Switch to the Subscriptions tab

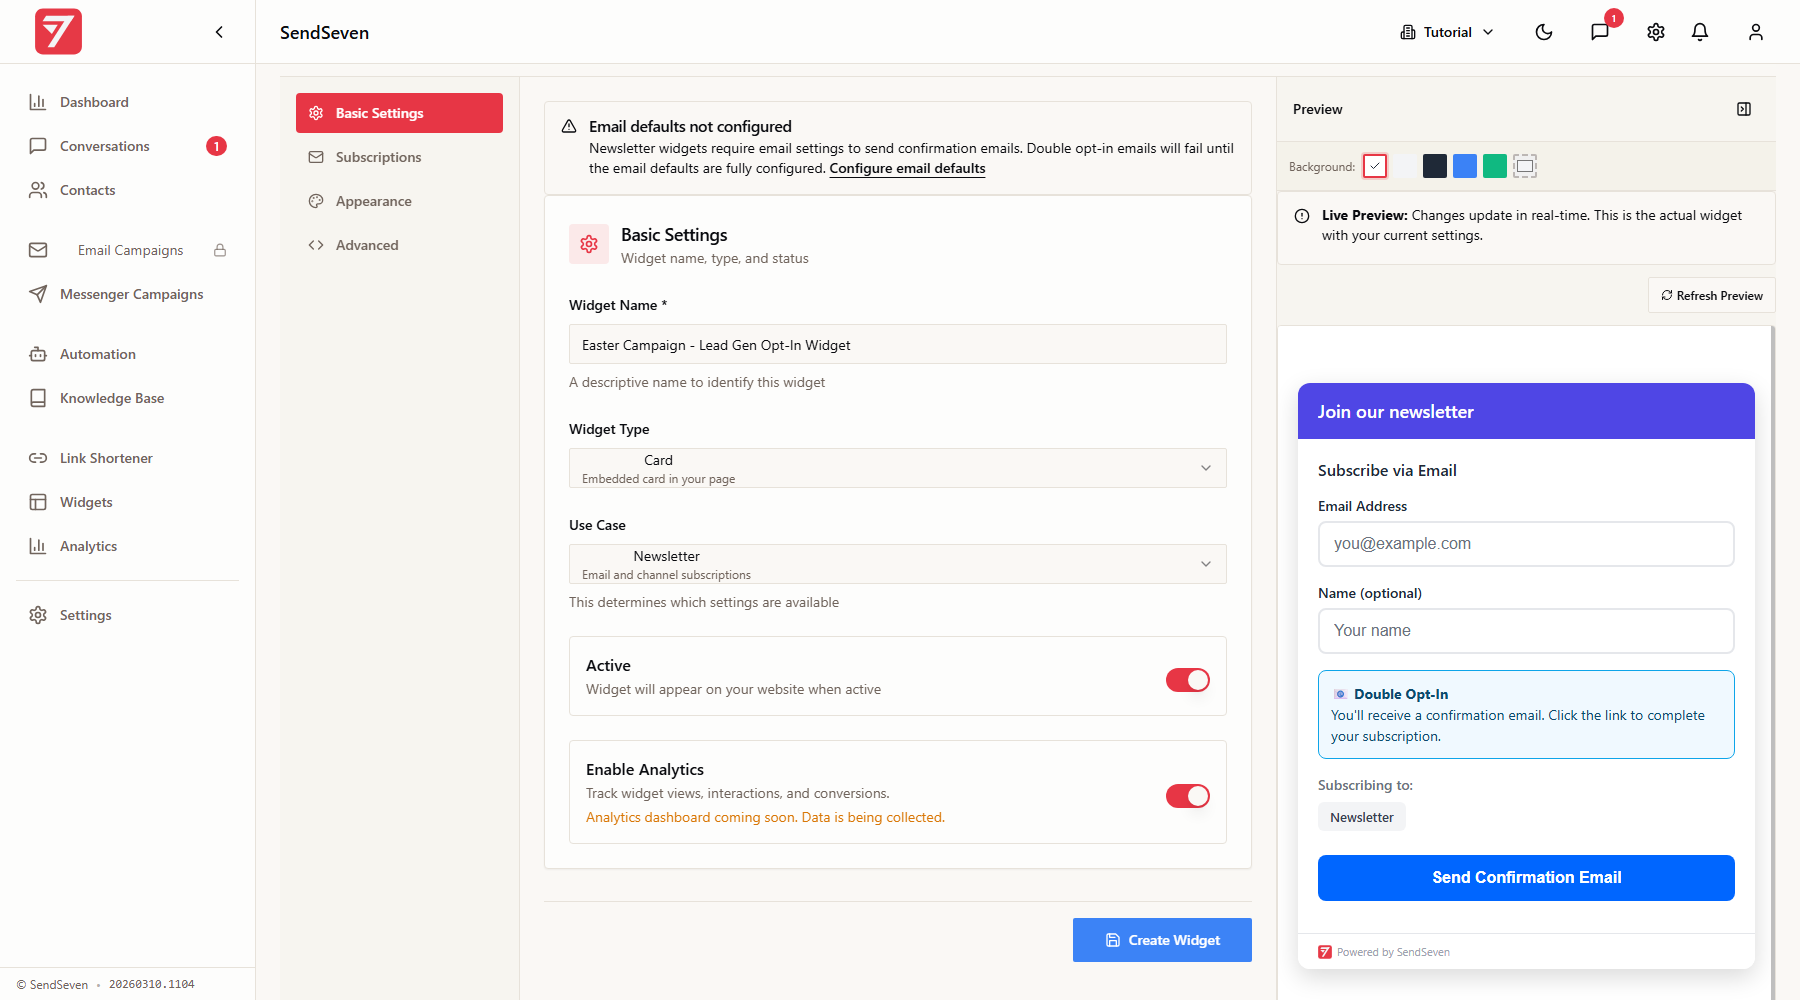point(399,157)
